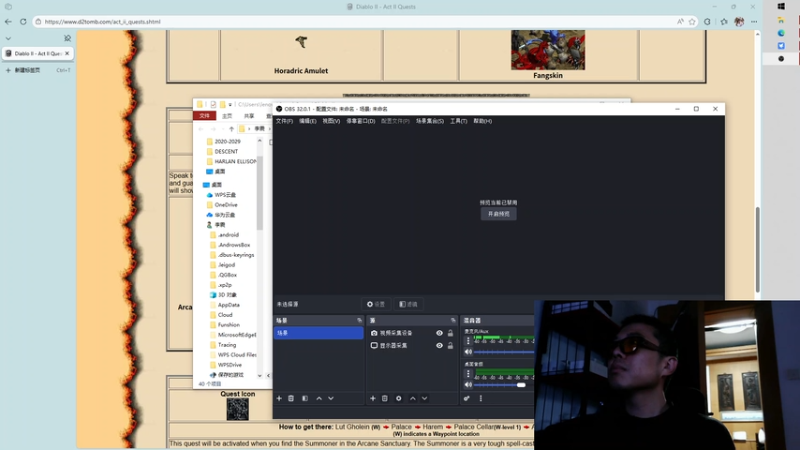Open the OBS Docks menu

click(361, 121)
